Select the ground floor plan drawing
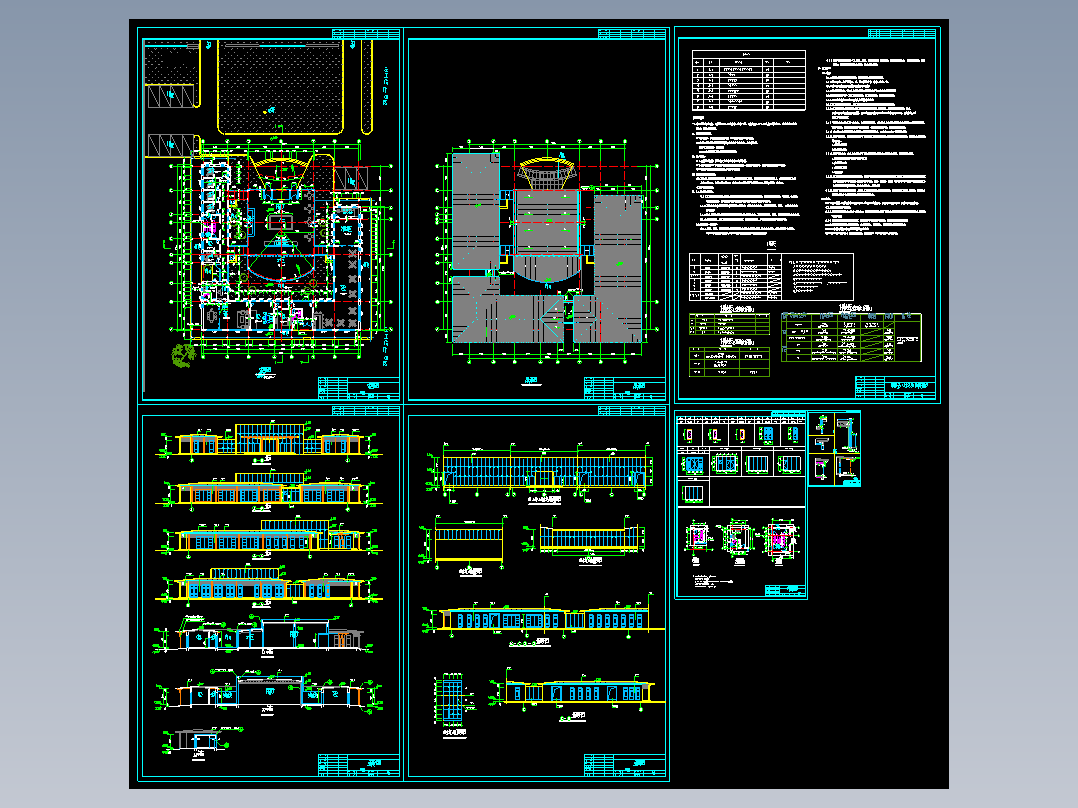 pyautogui.click(x=280, y=249)
